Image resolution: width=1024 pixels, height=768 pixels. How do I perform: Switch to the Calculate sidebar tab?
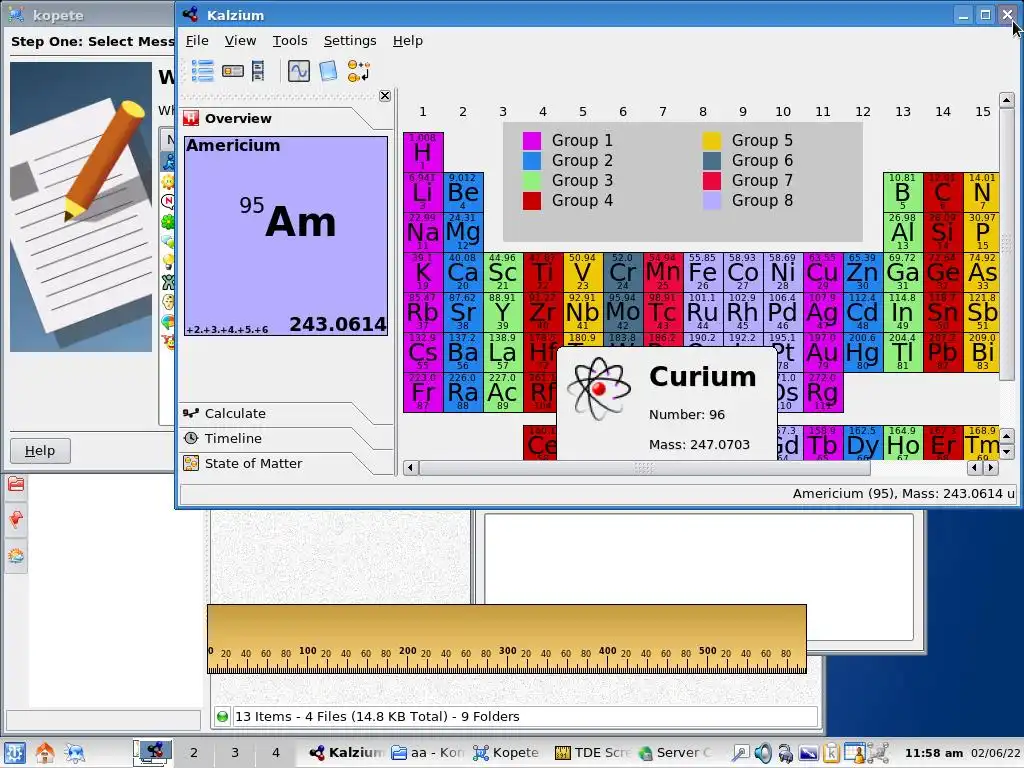(x=286, y=413)
